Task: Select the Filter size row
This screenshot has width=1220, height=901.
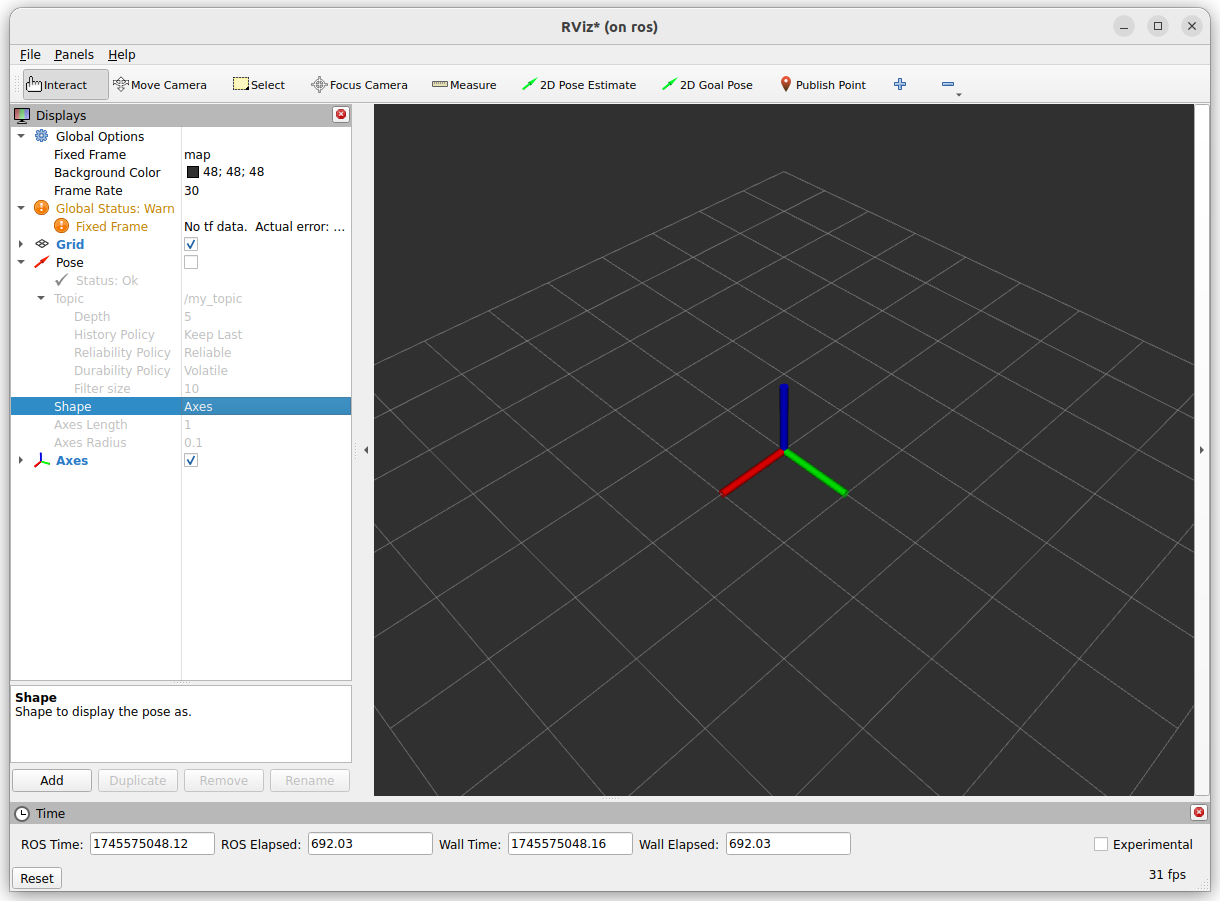Action: 181,388
